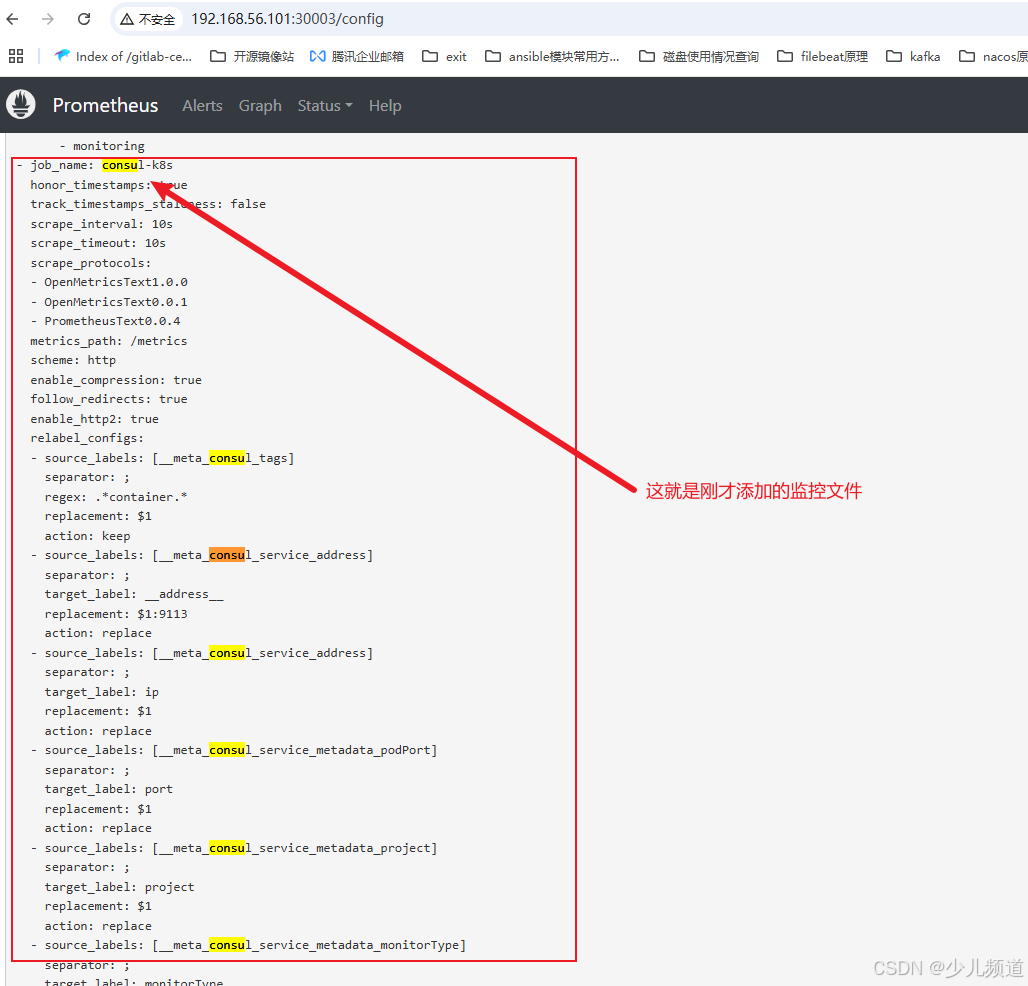Click the browser back arrow
Screen dimensions: 1028x986
(12, 19)
